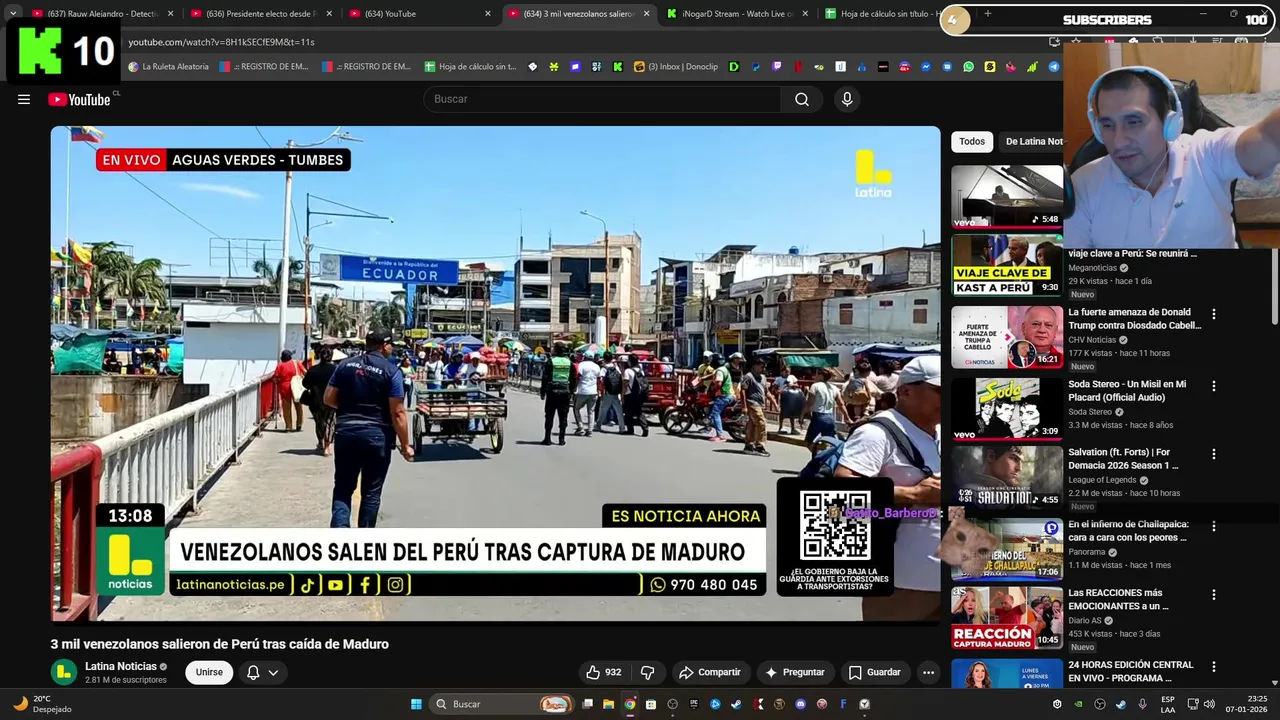Viewport: 1280px width, 720px height.
Task: Open the weather widget 20°C Despejado
Action: (x=44, y=704)
